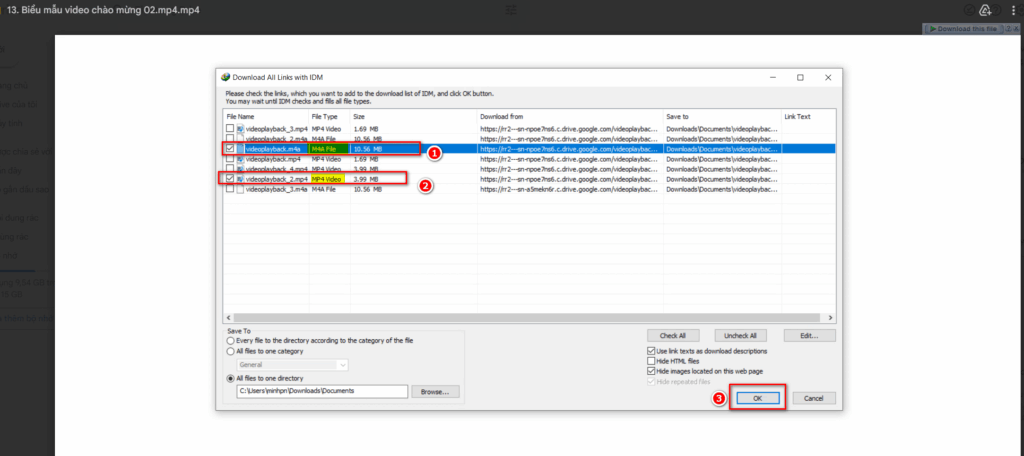Uncheck the videoplayback_2.mp4 checkbox
Viewport: 1024px width, 456px height.
pyautogui.click(x=230, y=178)
